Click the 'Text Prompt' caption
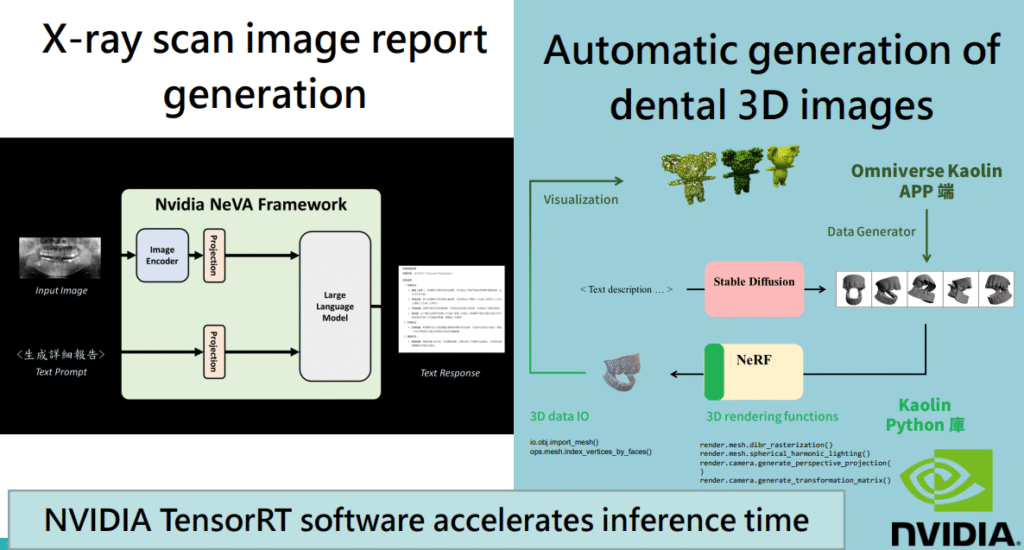Screen dimensions: 1024x550 click(61, 372)
